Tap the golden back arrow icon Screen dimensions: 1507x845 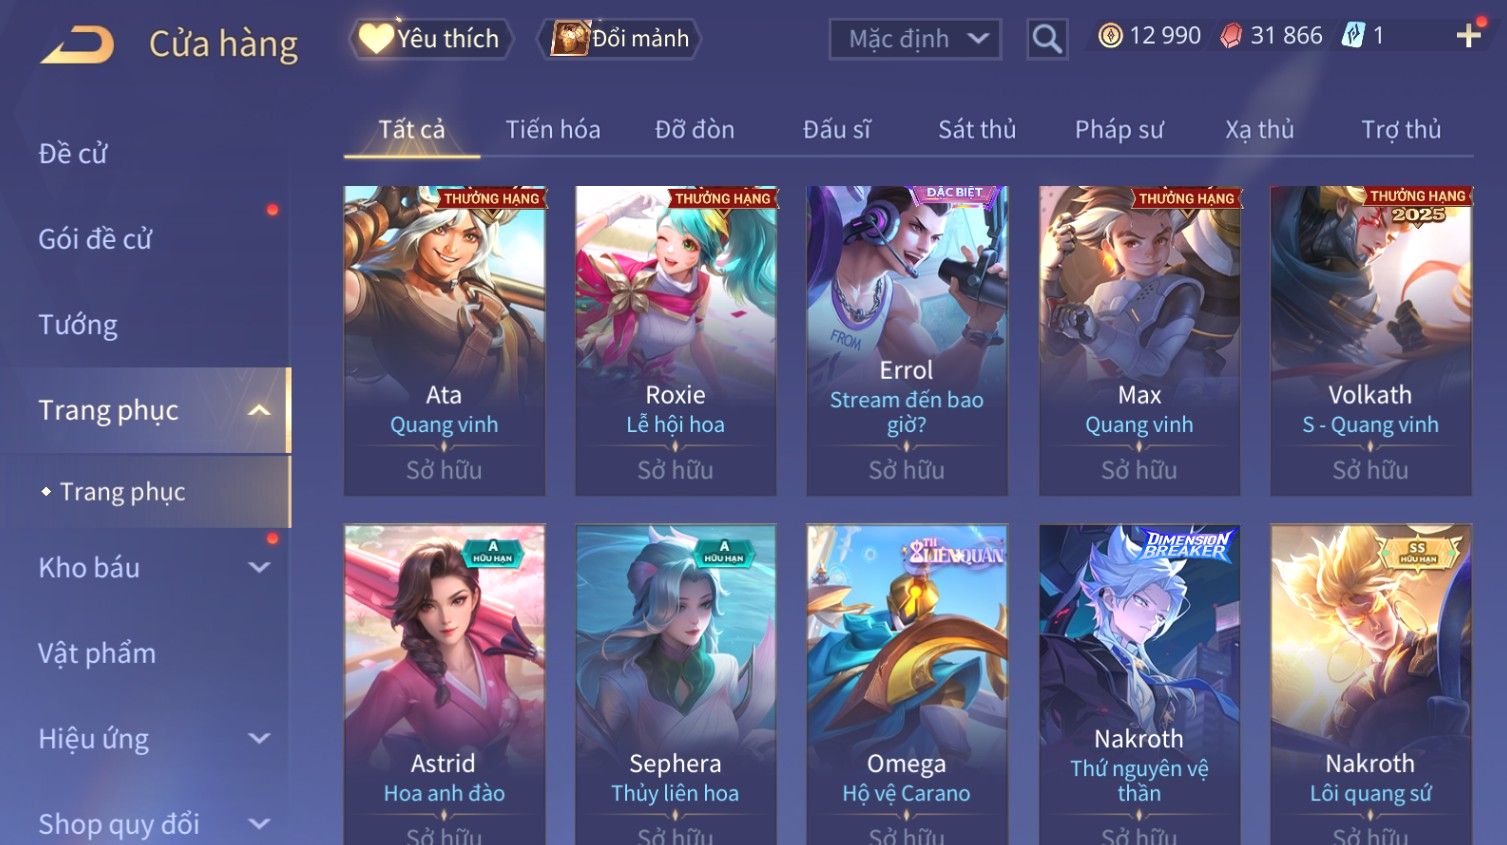[x=77, y=44]
